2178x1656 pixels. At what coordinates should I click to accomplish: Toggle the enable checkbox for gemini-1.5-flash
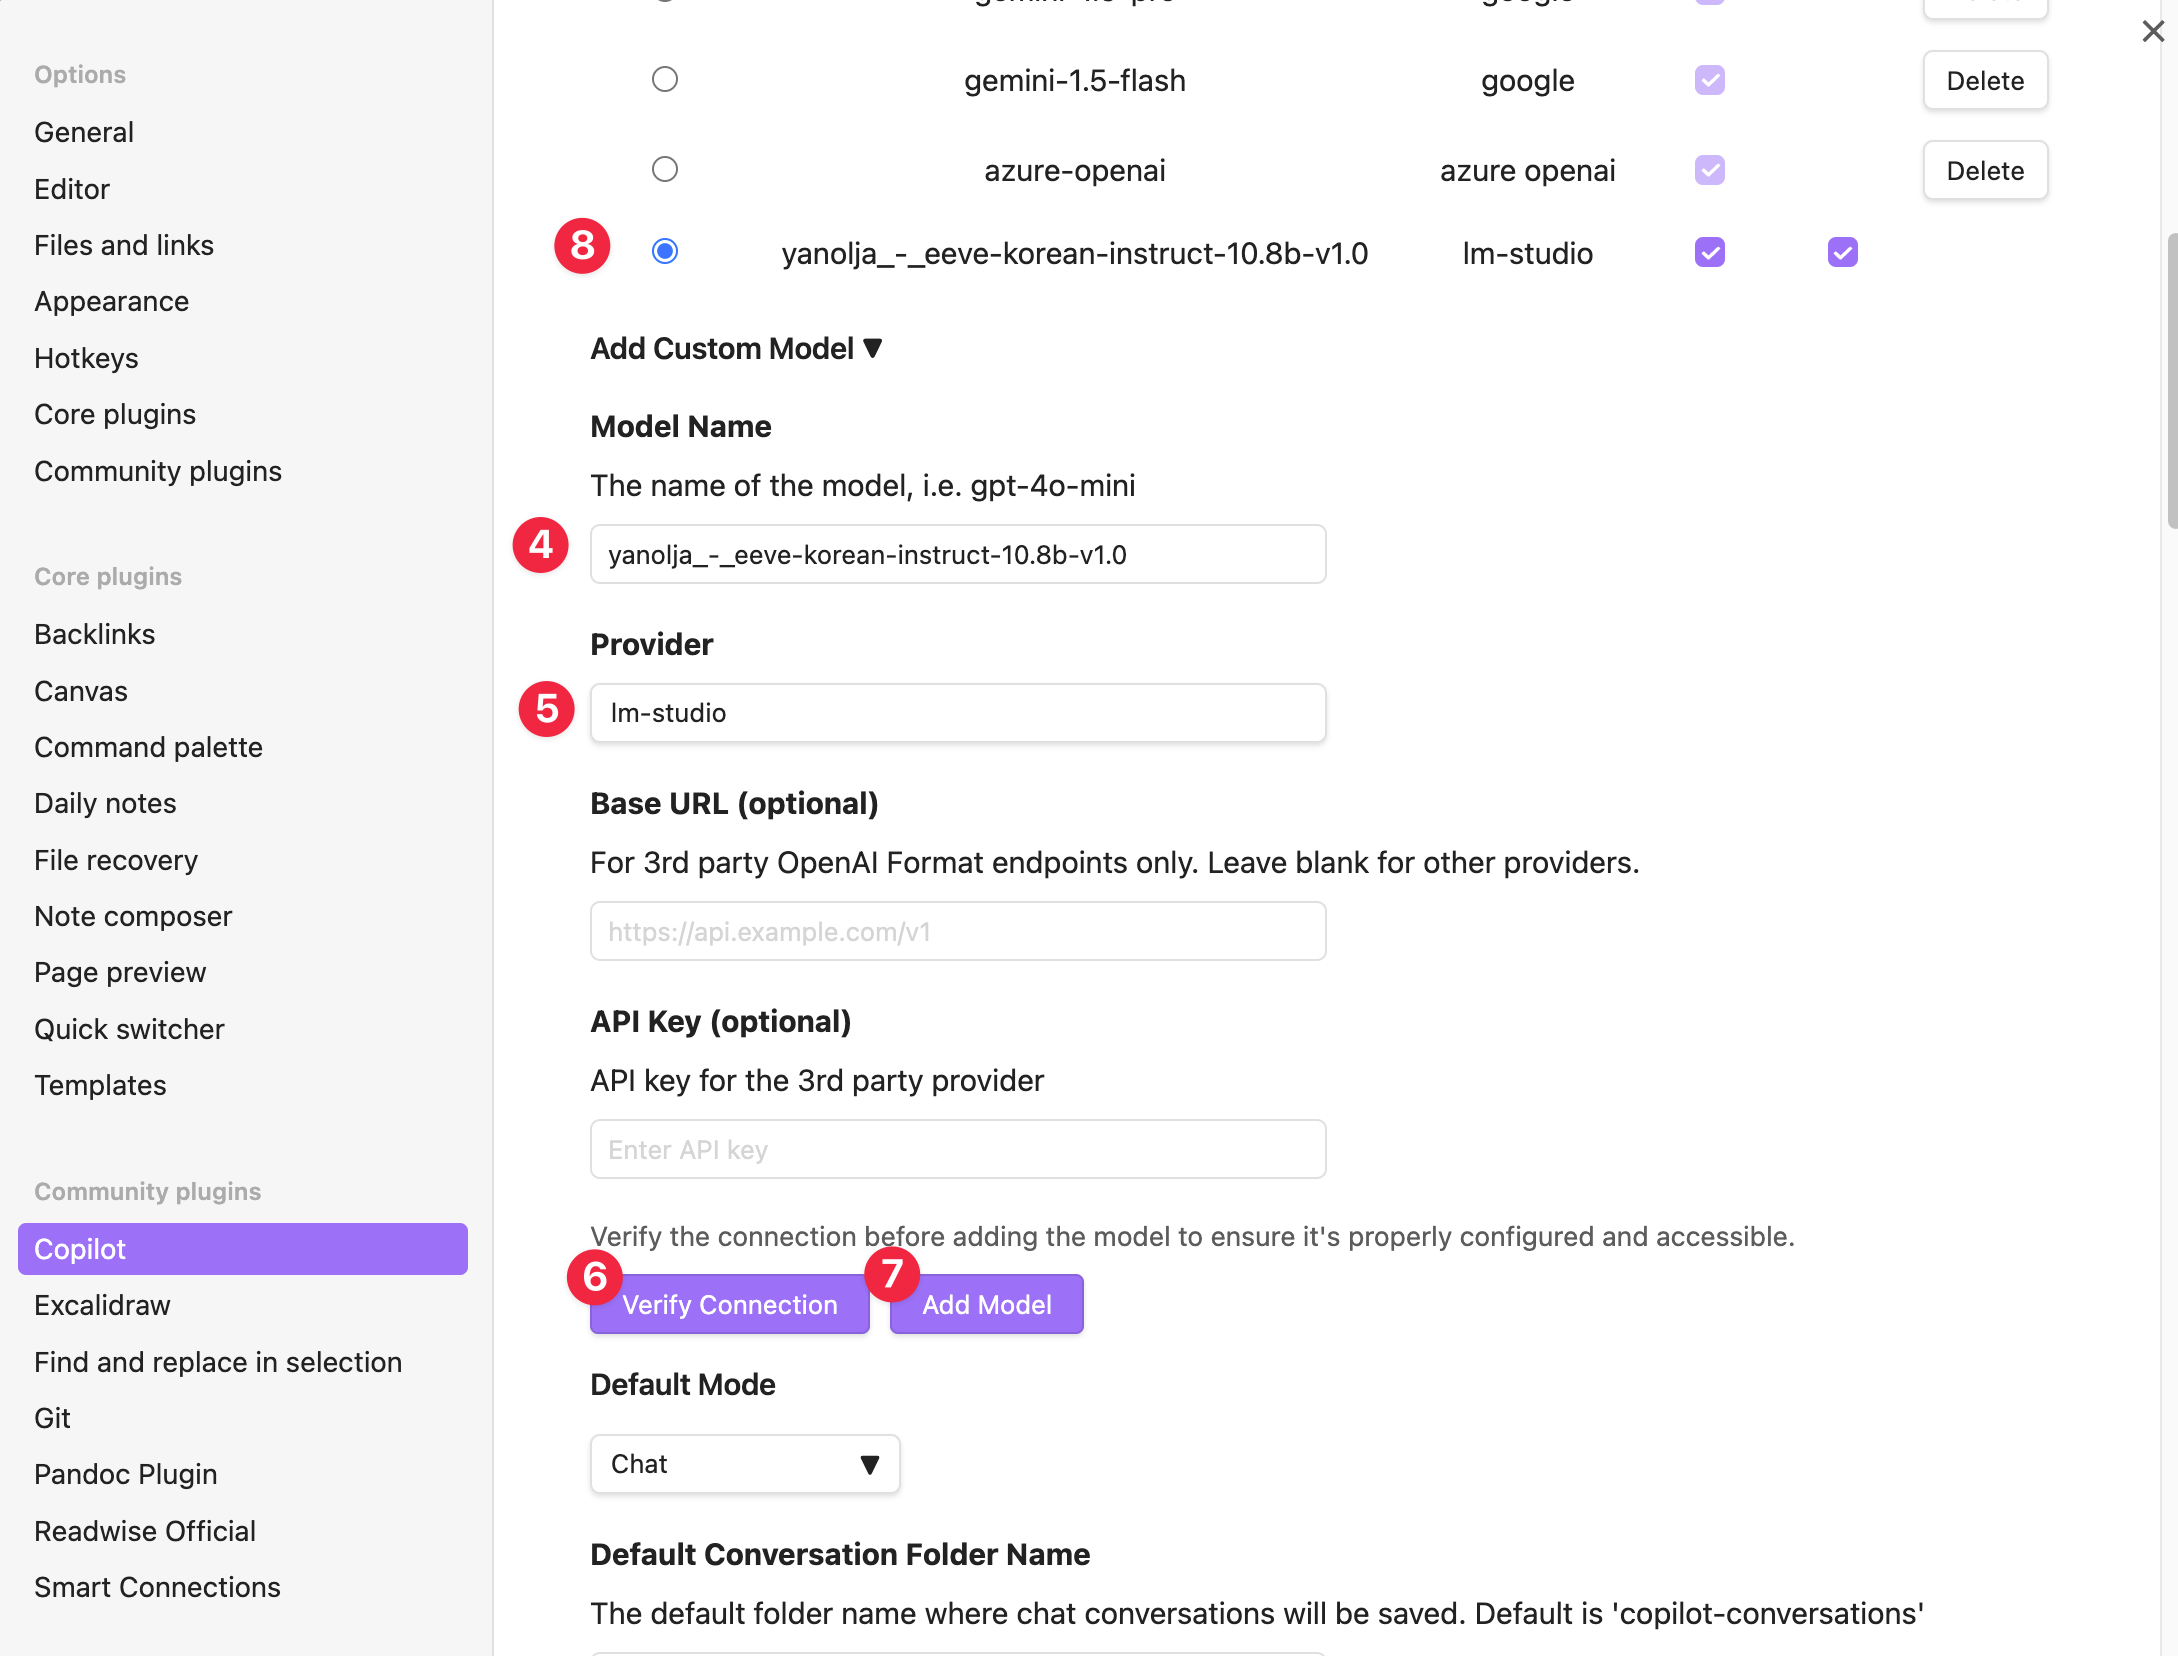(1709, 80)
